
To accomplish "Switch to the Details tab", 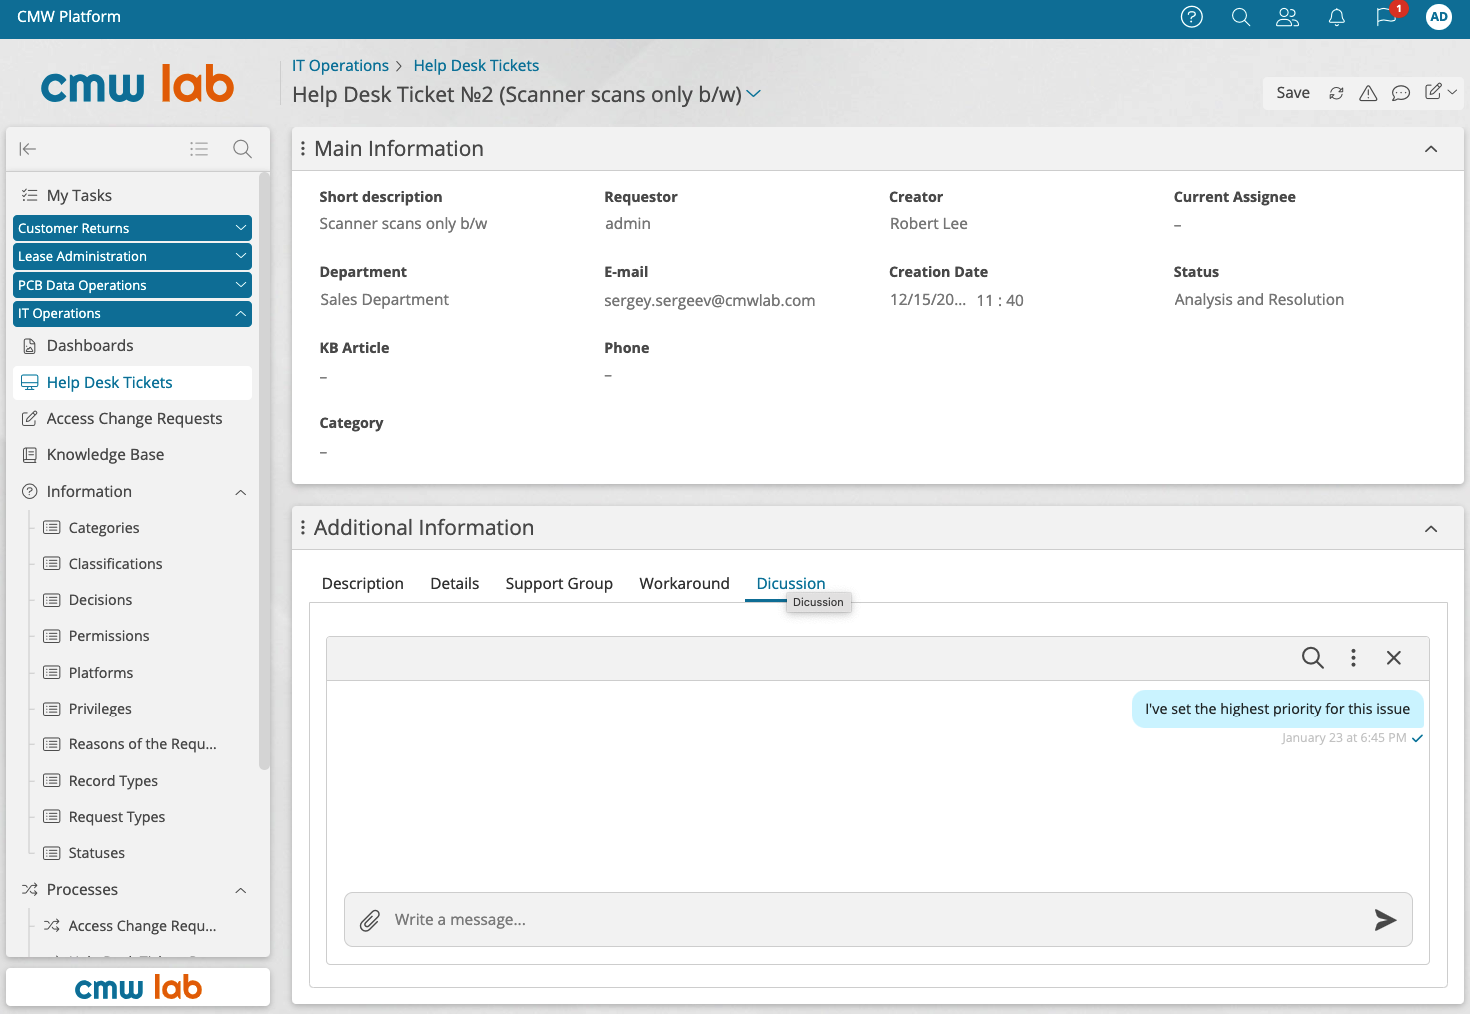I will [455, 584].
